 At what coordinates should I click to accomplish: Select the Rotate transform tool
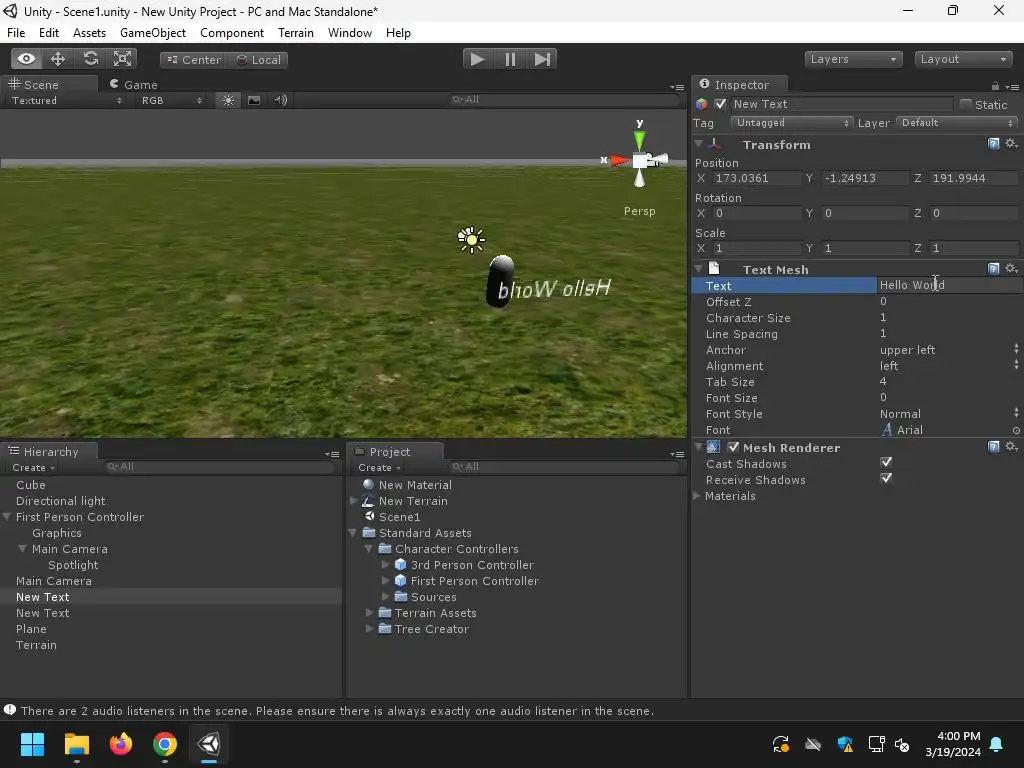point(90,59)
